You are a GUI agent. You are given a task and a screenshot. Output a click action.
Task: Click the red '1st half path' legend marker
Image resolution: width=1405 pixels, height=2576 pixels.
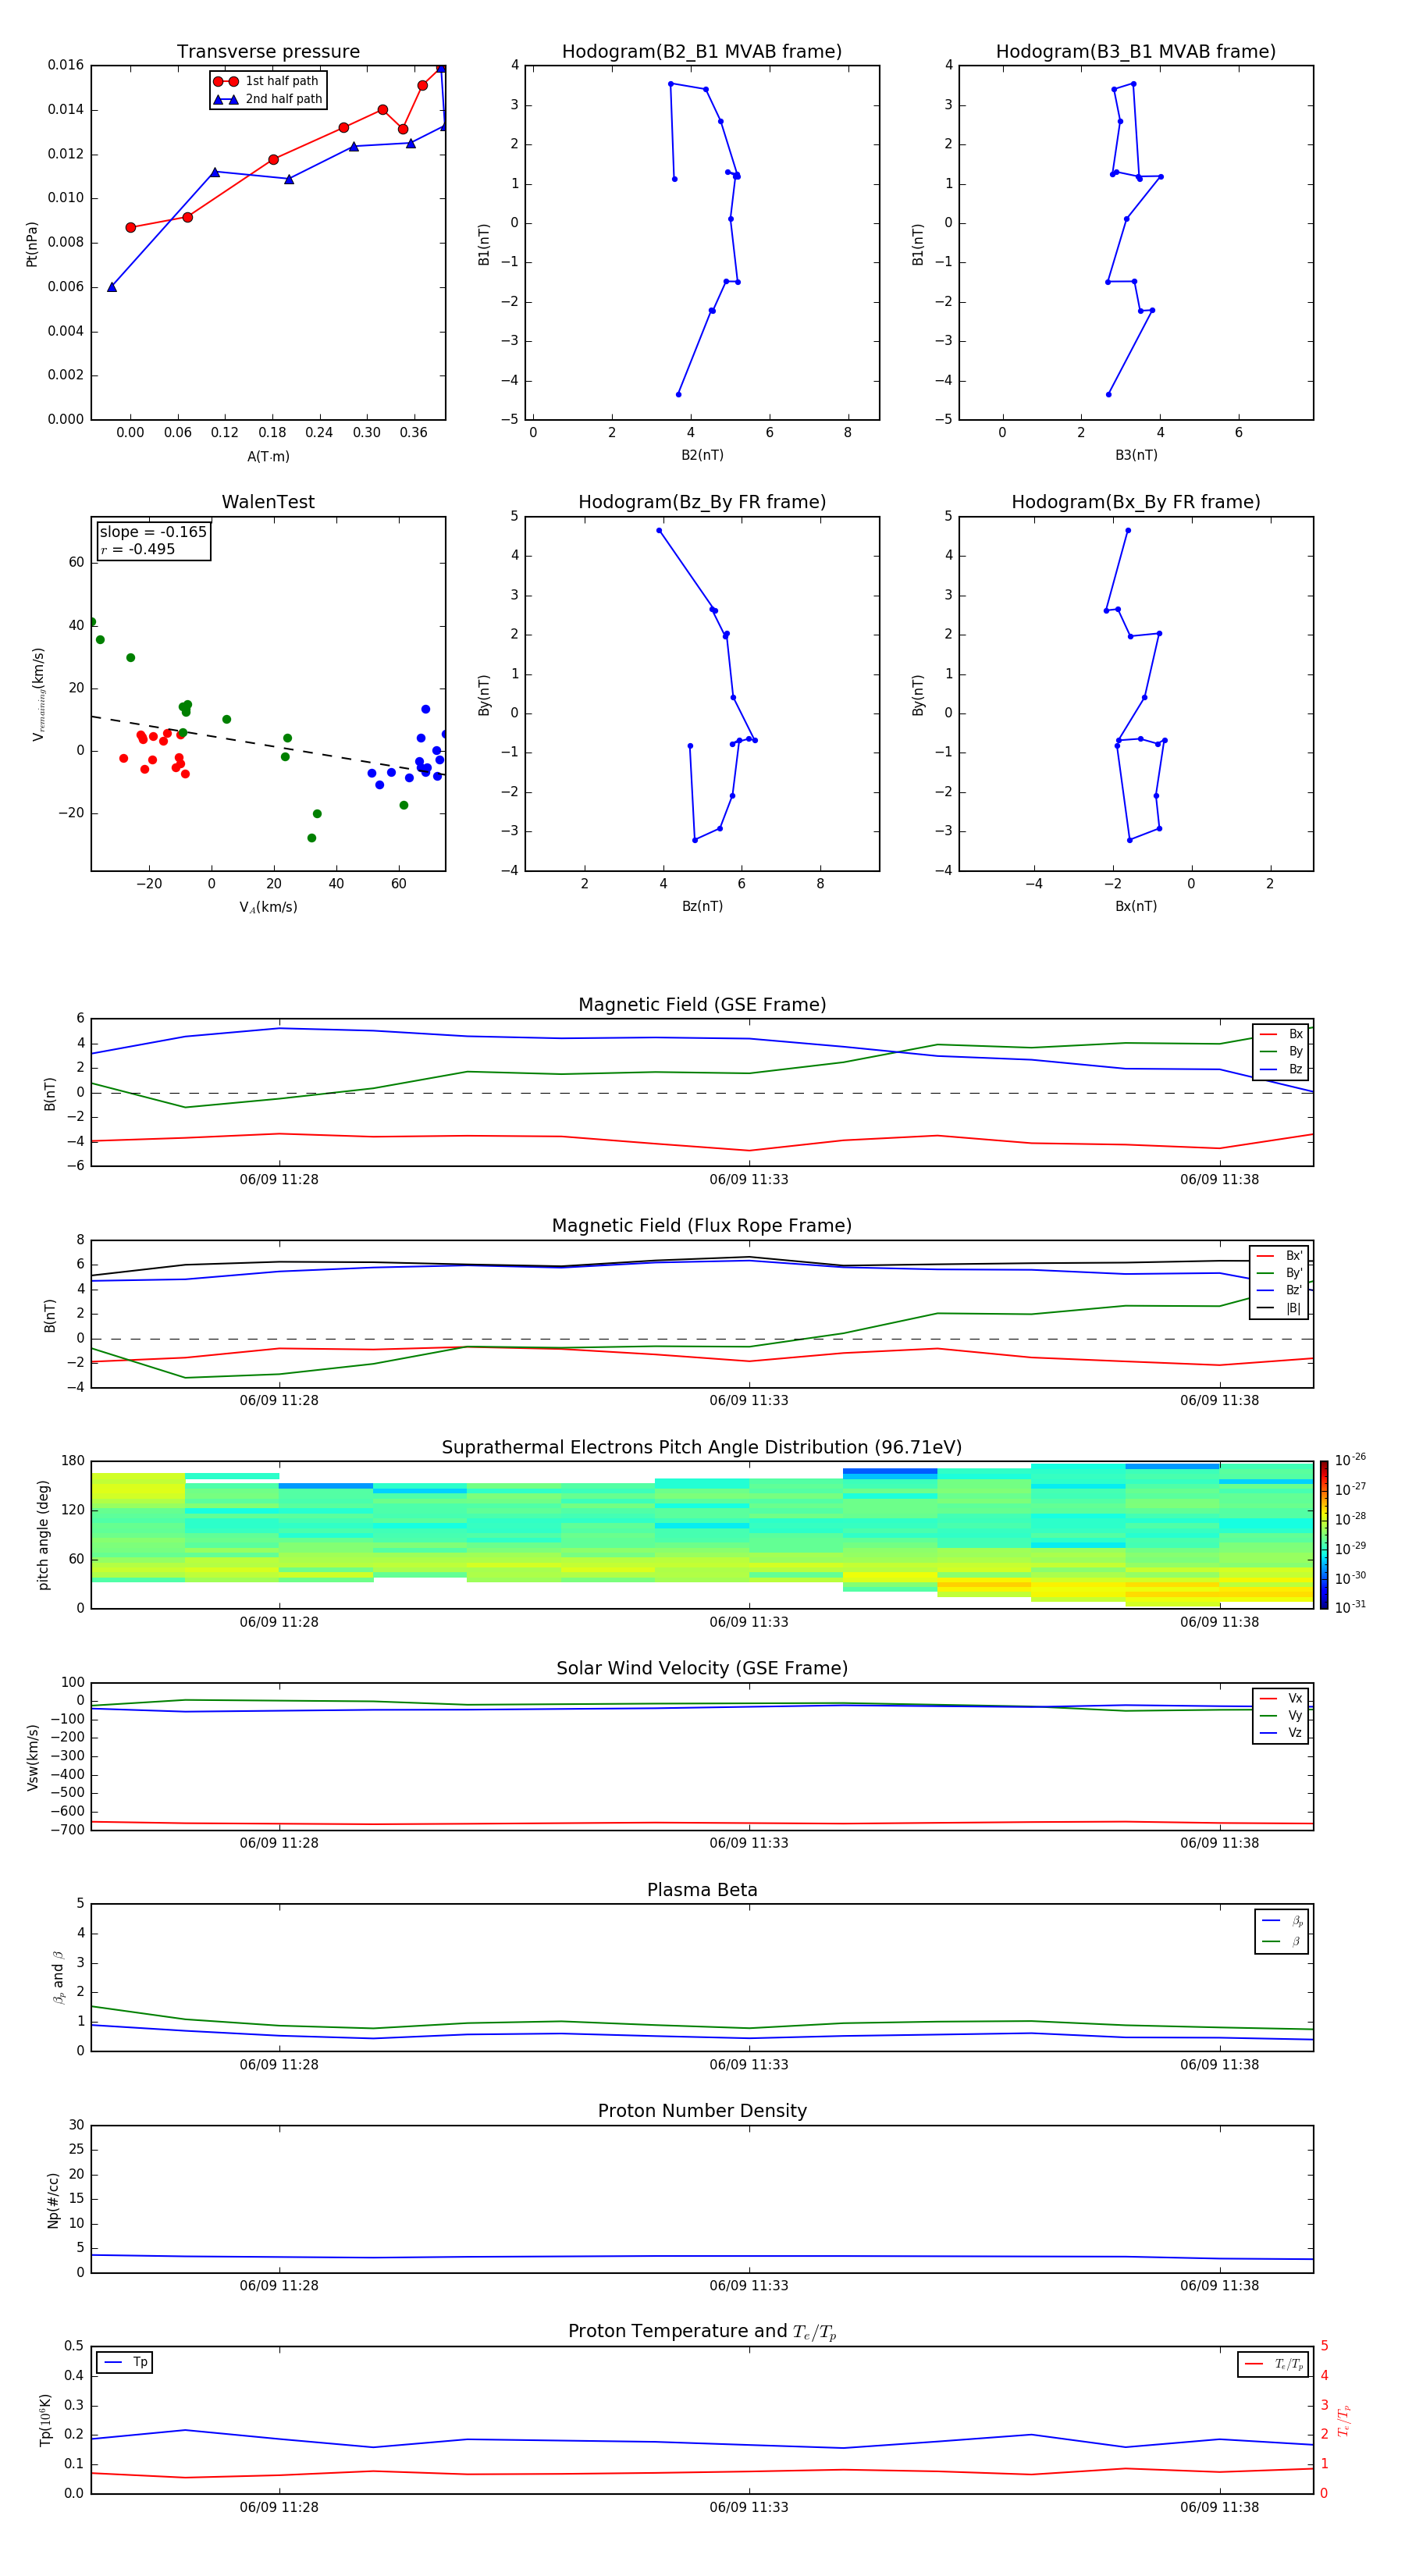(226, 81)
